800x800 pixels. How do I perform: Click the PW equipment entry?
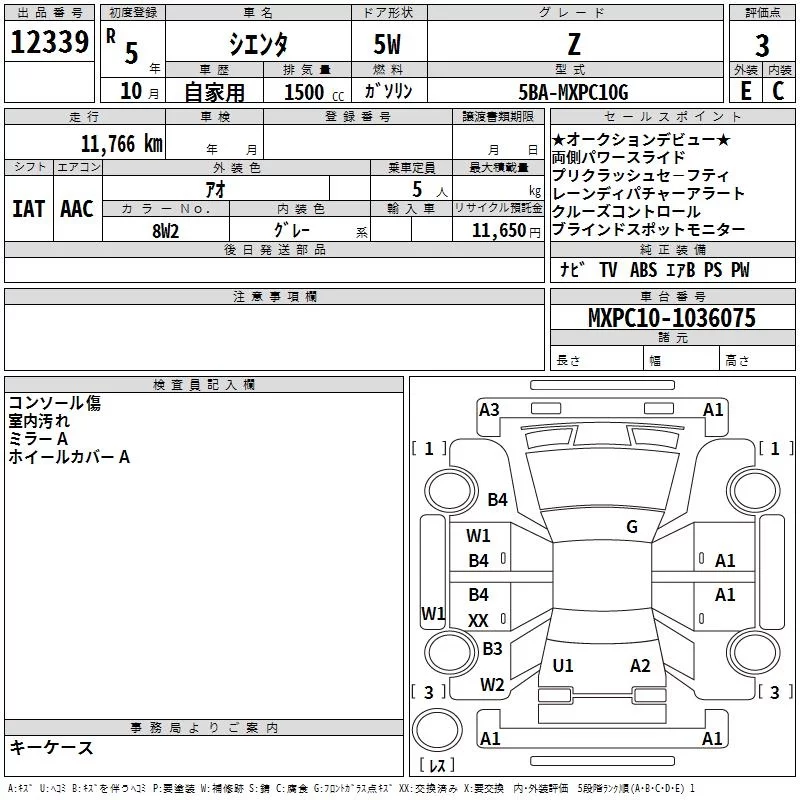[x=740, y=269]
